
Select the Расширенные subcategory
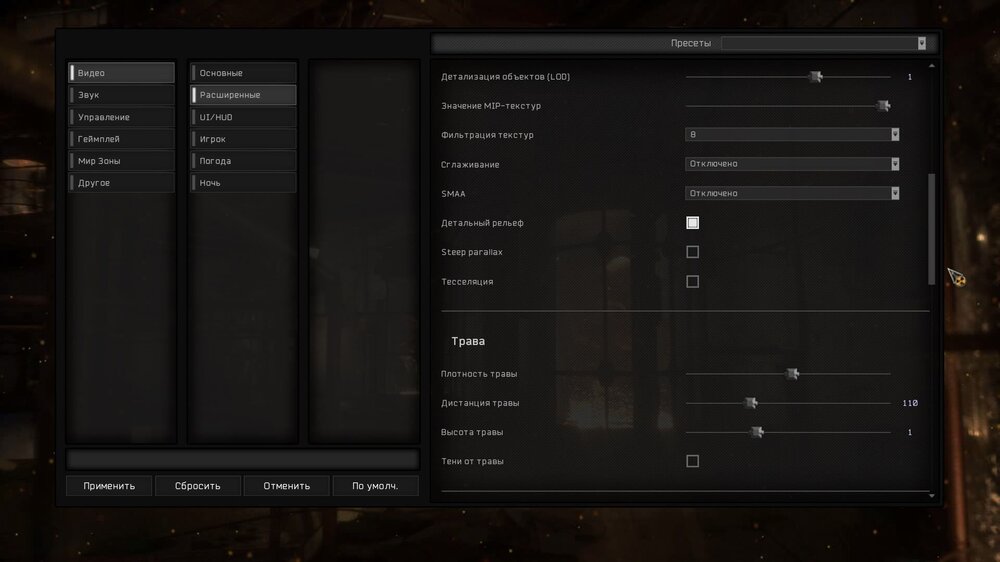click(243, 95)
